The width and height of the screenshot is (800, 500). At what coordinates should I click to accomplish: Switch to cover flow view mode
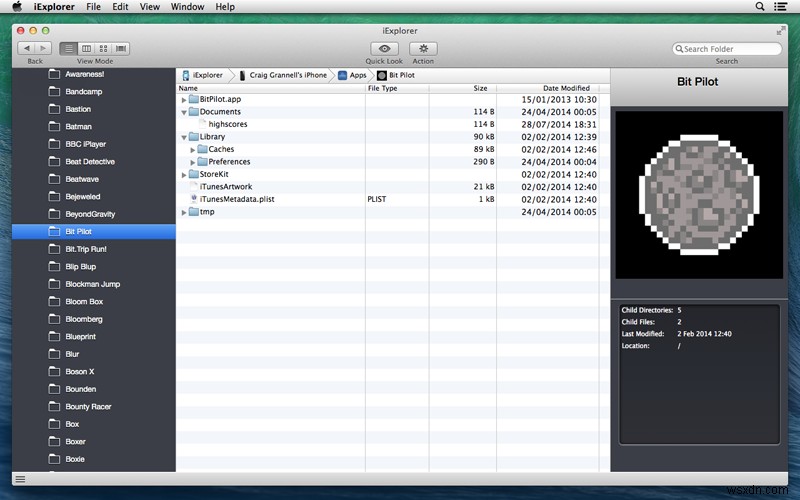[121, 48]
